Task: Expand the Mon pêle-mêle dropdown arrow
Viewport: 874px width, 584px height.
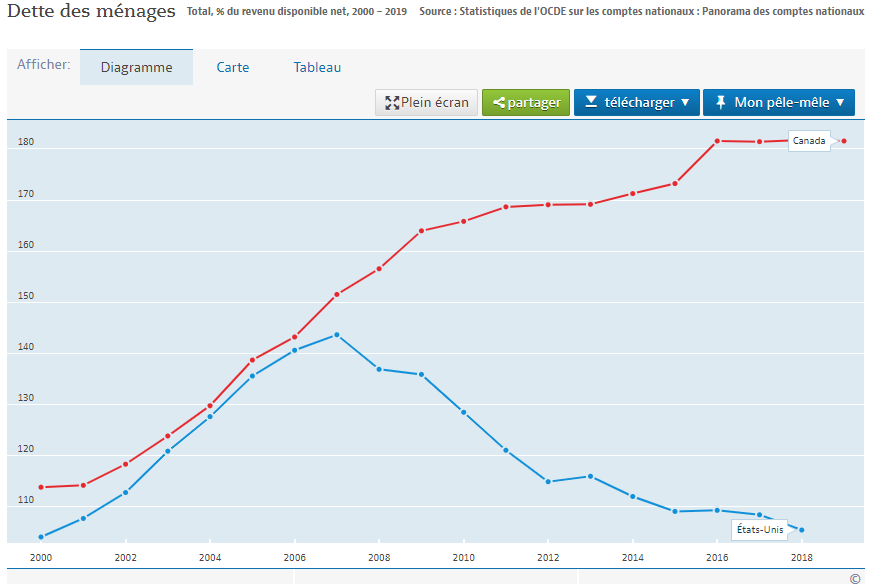Action: [x=840, y=102]
